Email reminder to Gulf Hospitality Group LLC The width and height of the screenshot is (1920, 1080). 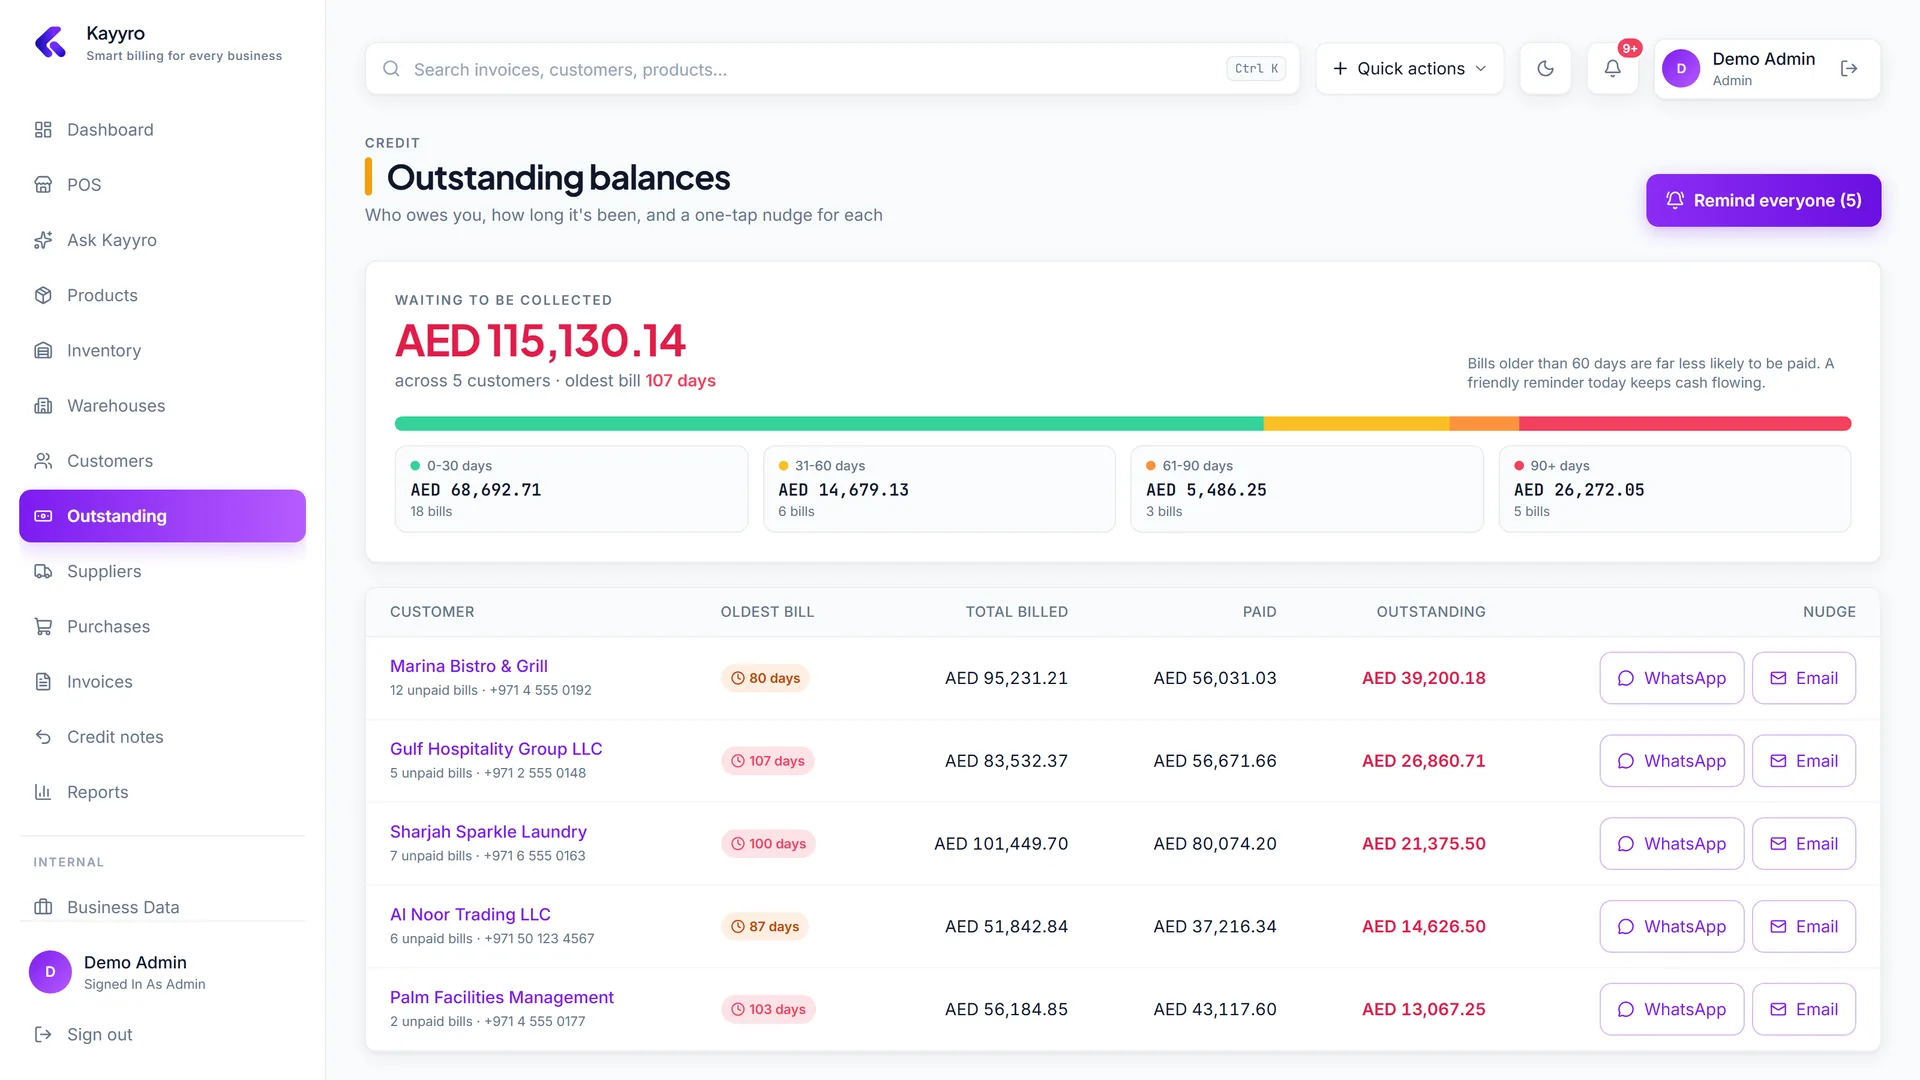tap(1803, 761)
